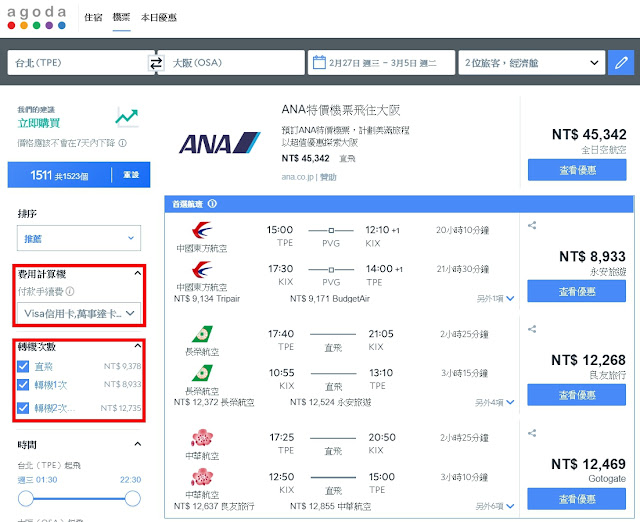Click the travel dates field
The height and width of the screenshot is (522, 640).
click(x=381, y=62)
